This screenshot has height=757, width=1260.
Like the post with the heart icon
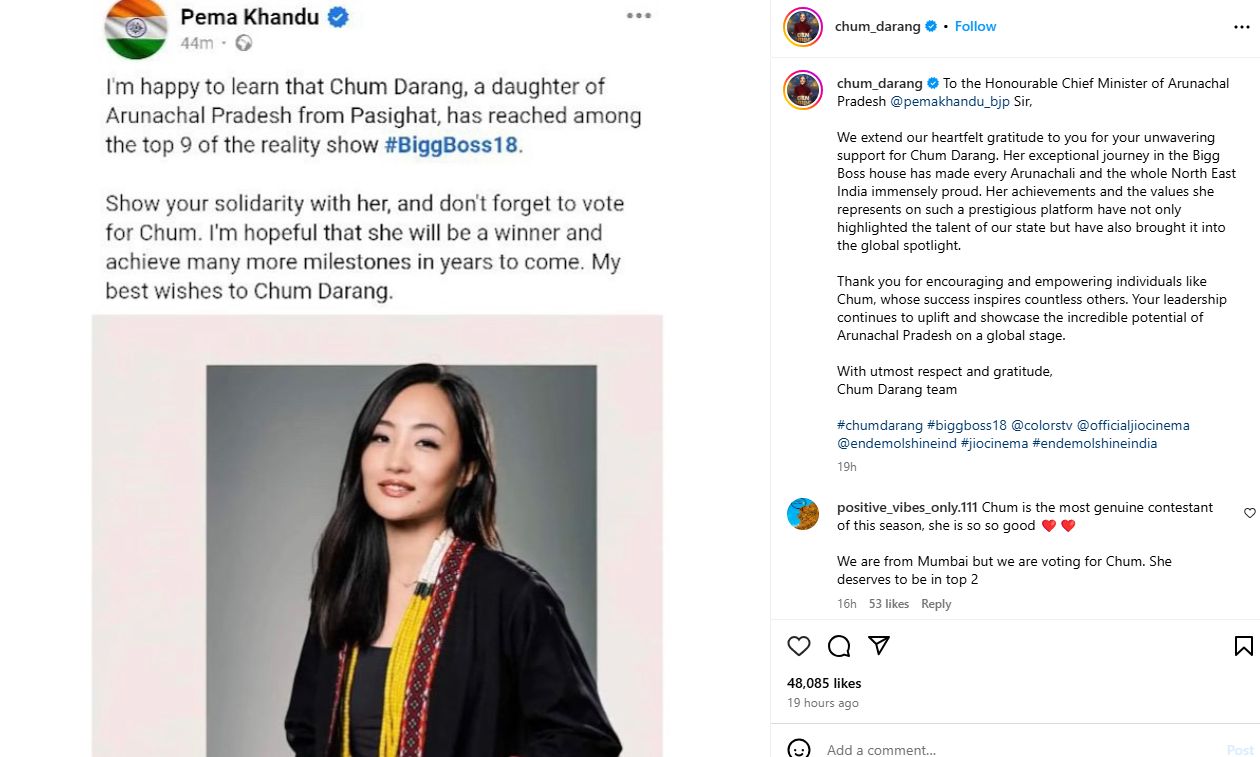click(798, 646)
